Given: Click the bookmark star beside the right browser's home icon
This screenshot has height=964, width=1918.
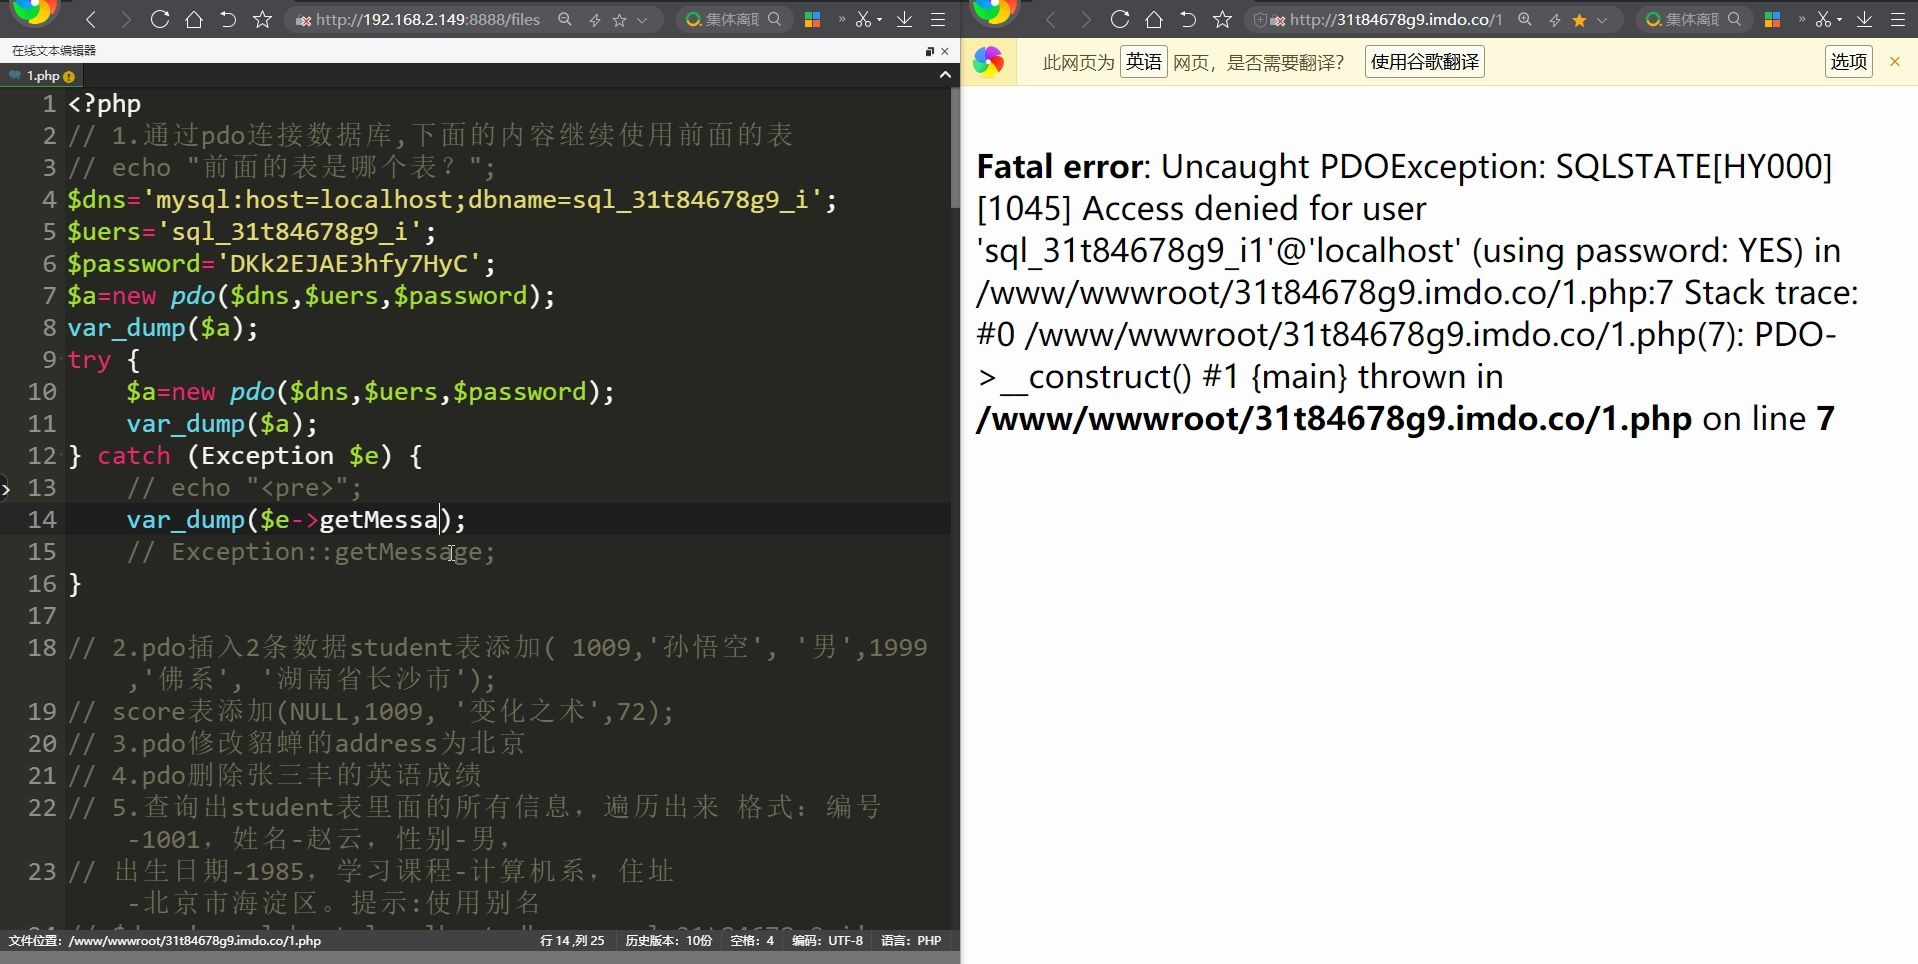Looking at the screenshot, I should (x=1222, y=19).
